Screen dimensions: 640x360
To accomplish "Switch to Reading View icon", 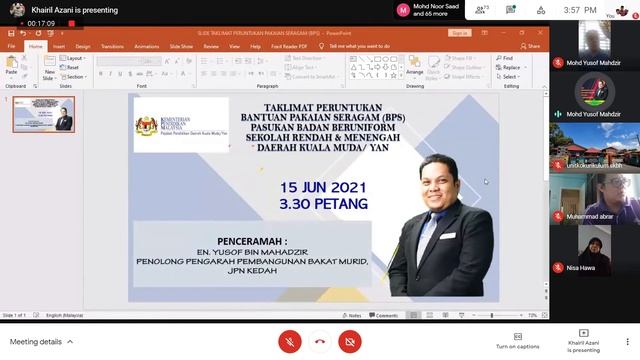I will [445, 315].
